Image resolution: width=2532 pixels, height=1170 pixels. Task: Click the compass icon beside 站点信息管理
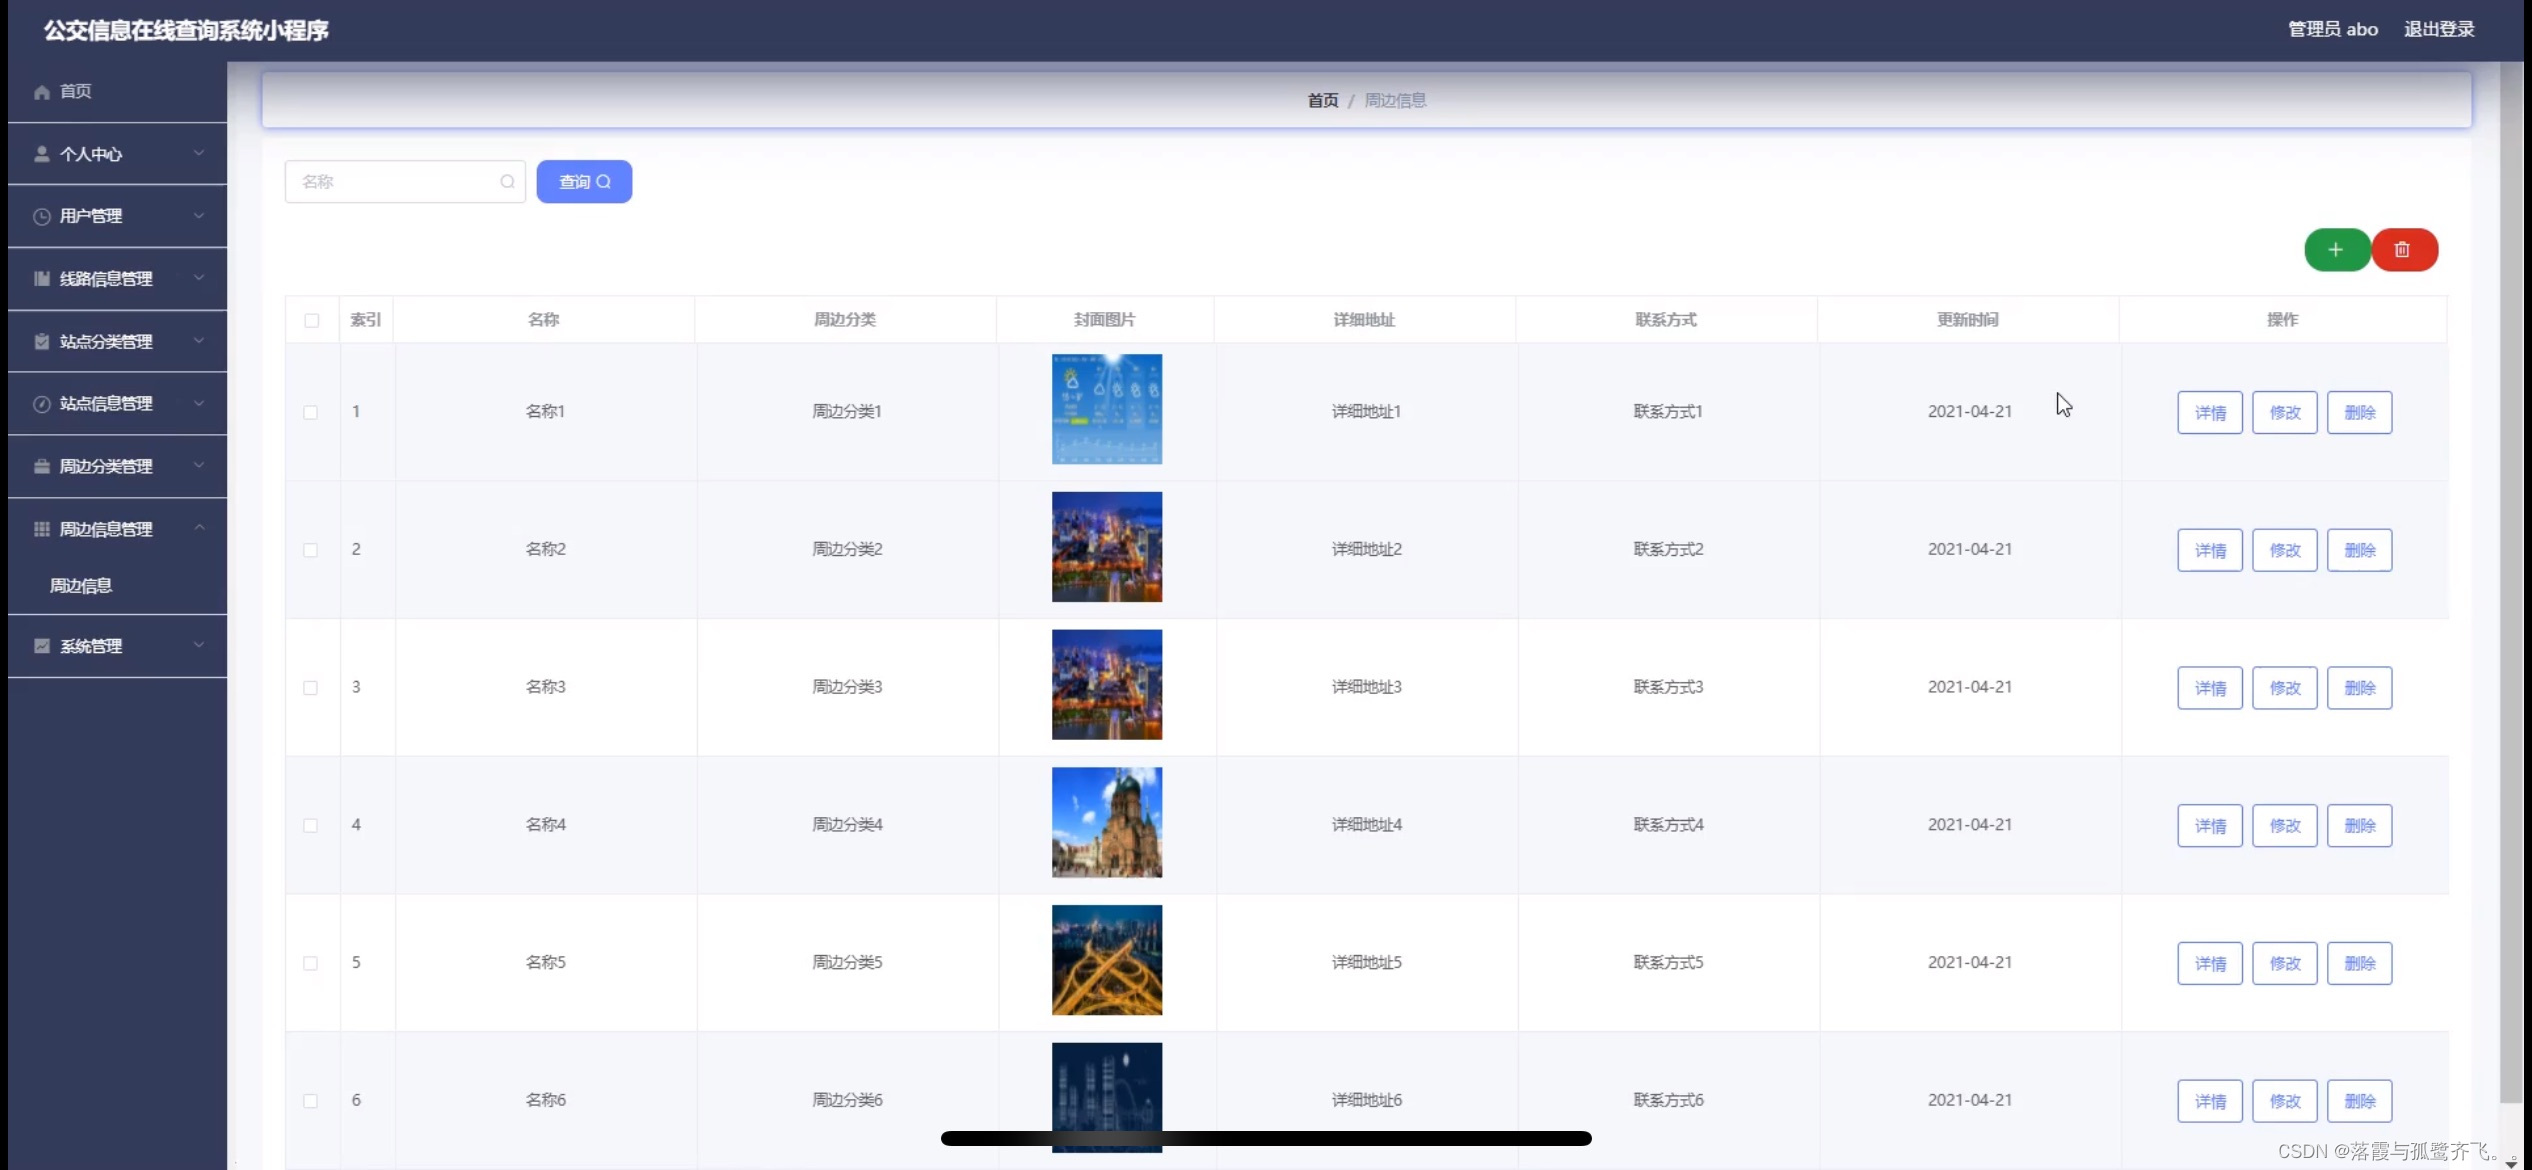42,404
